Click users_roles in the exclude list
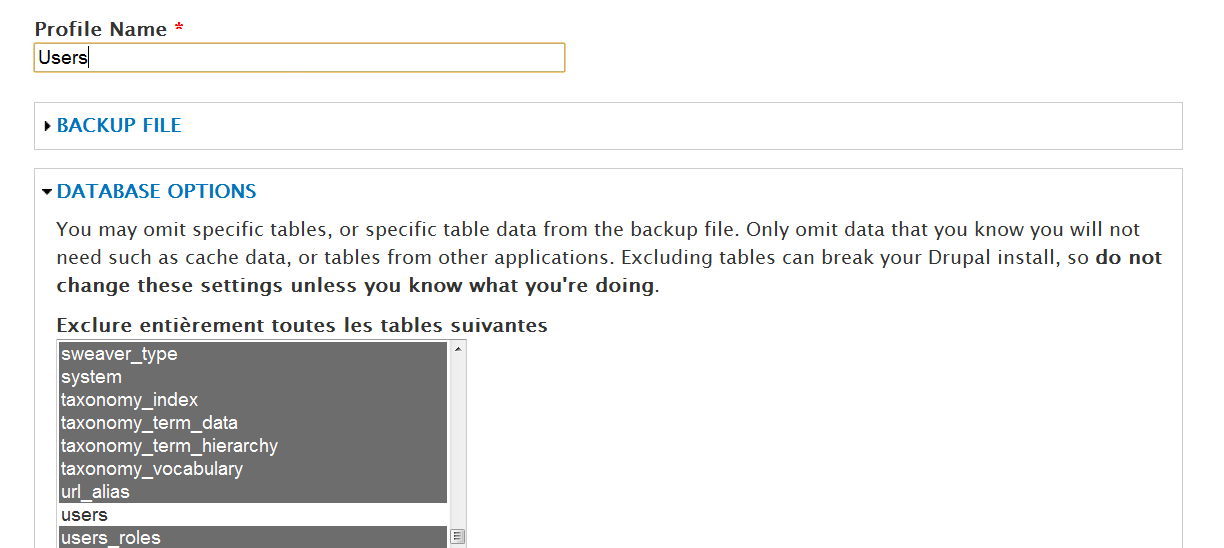 pyautogui.click(x=110, y=538)
